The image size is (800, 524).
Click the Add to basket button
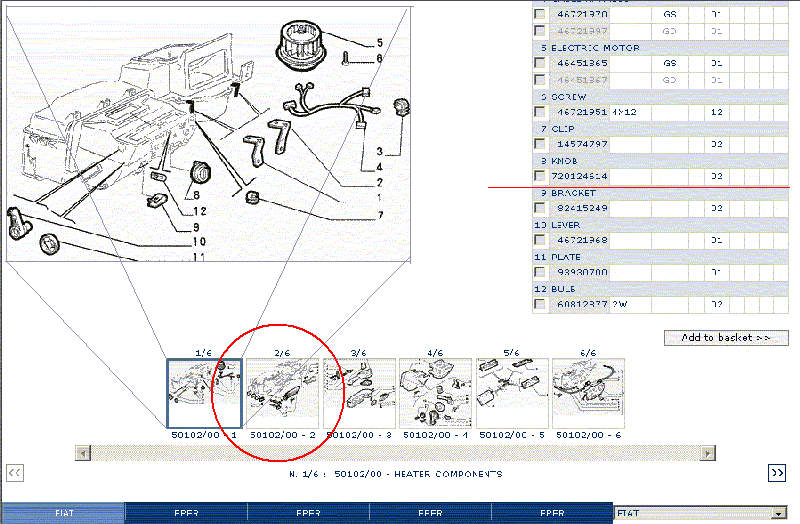726,338
